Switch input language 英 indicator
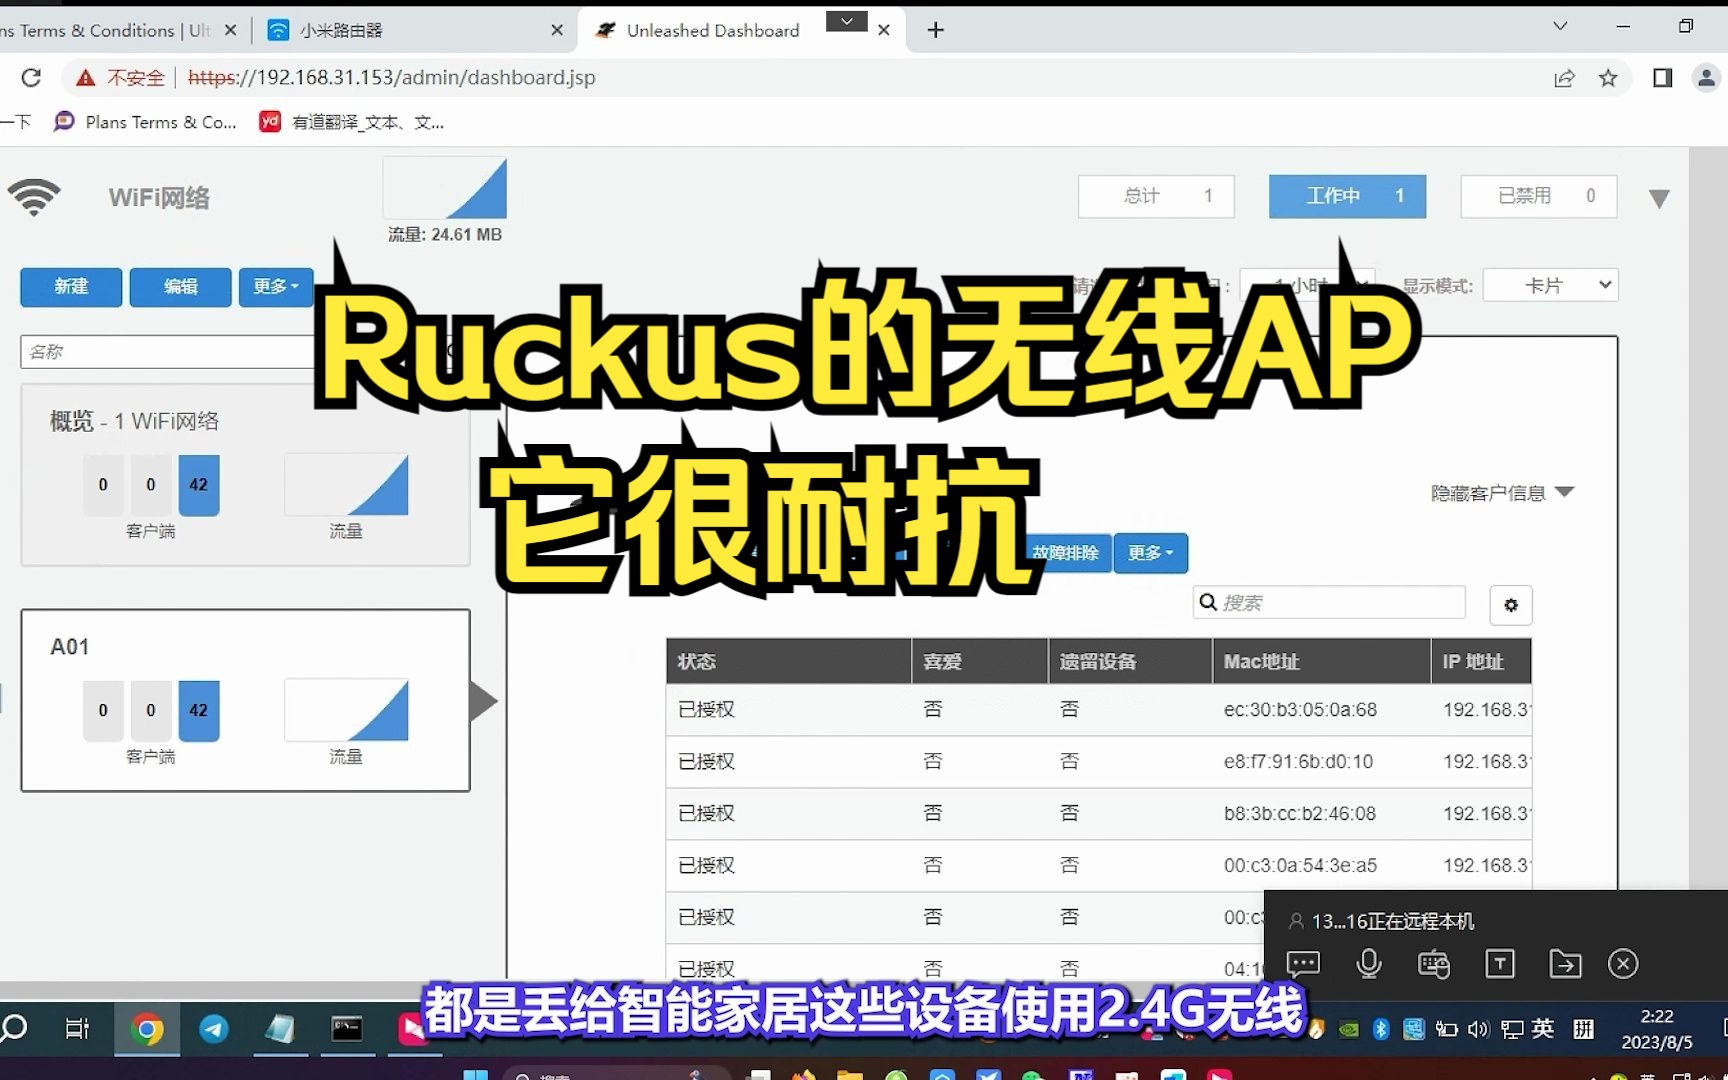 click(x=1542, y=1029)
